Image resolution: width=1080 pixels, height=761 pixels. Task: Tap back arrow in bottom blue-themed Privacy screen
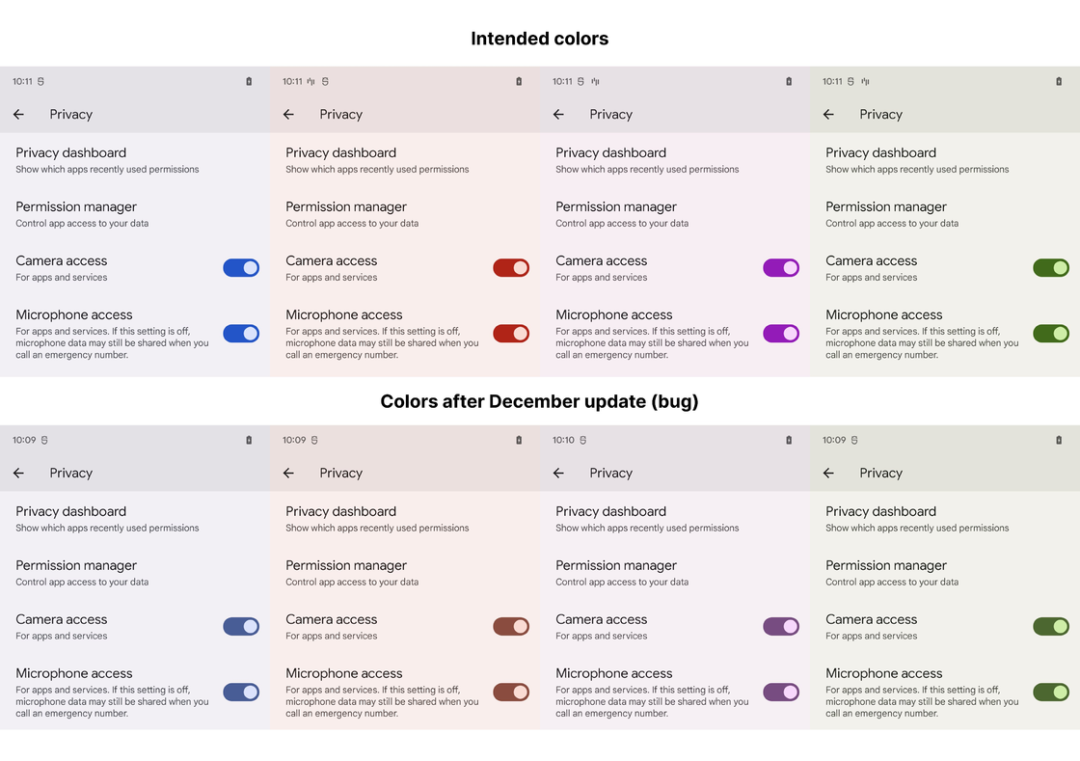coord(19,473)
